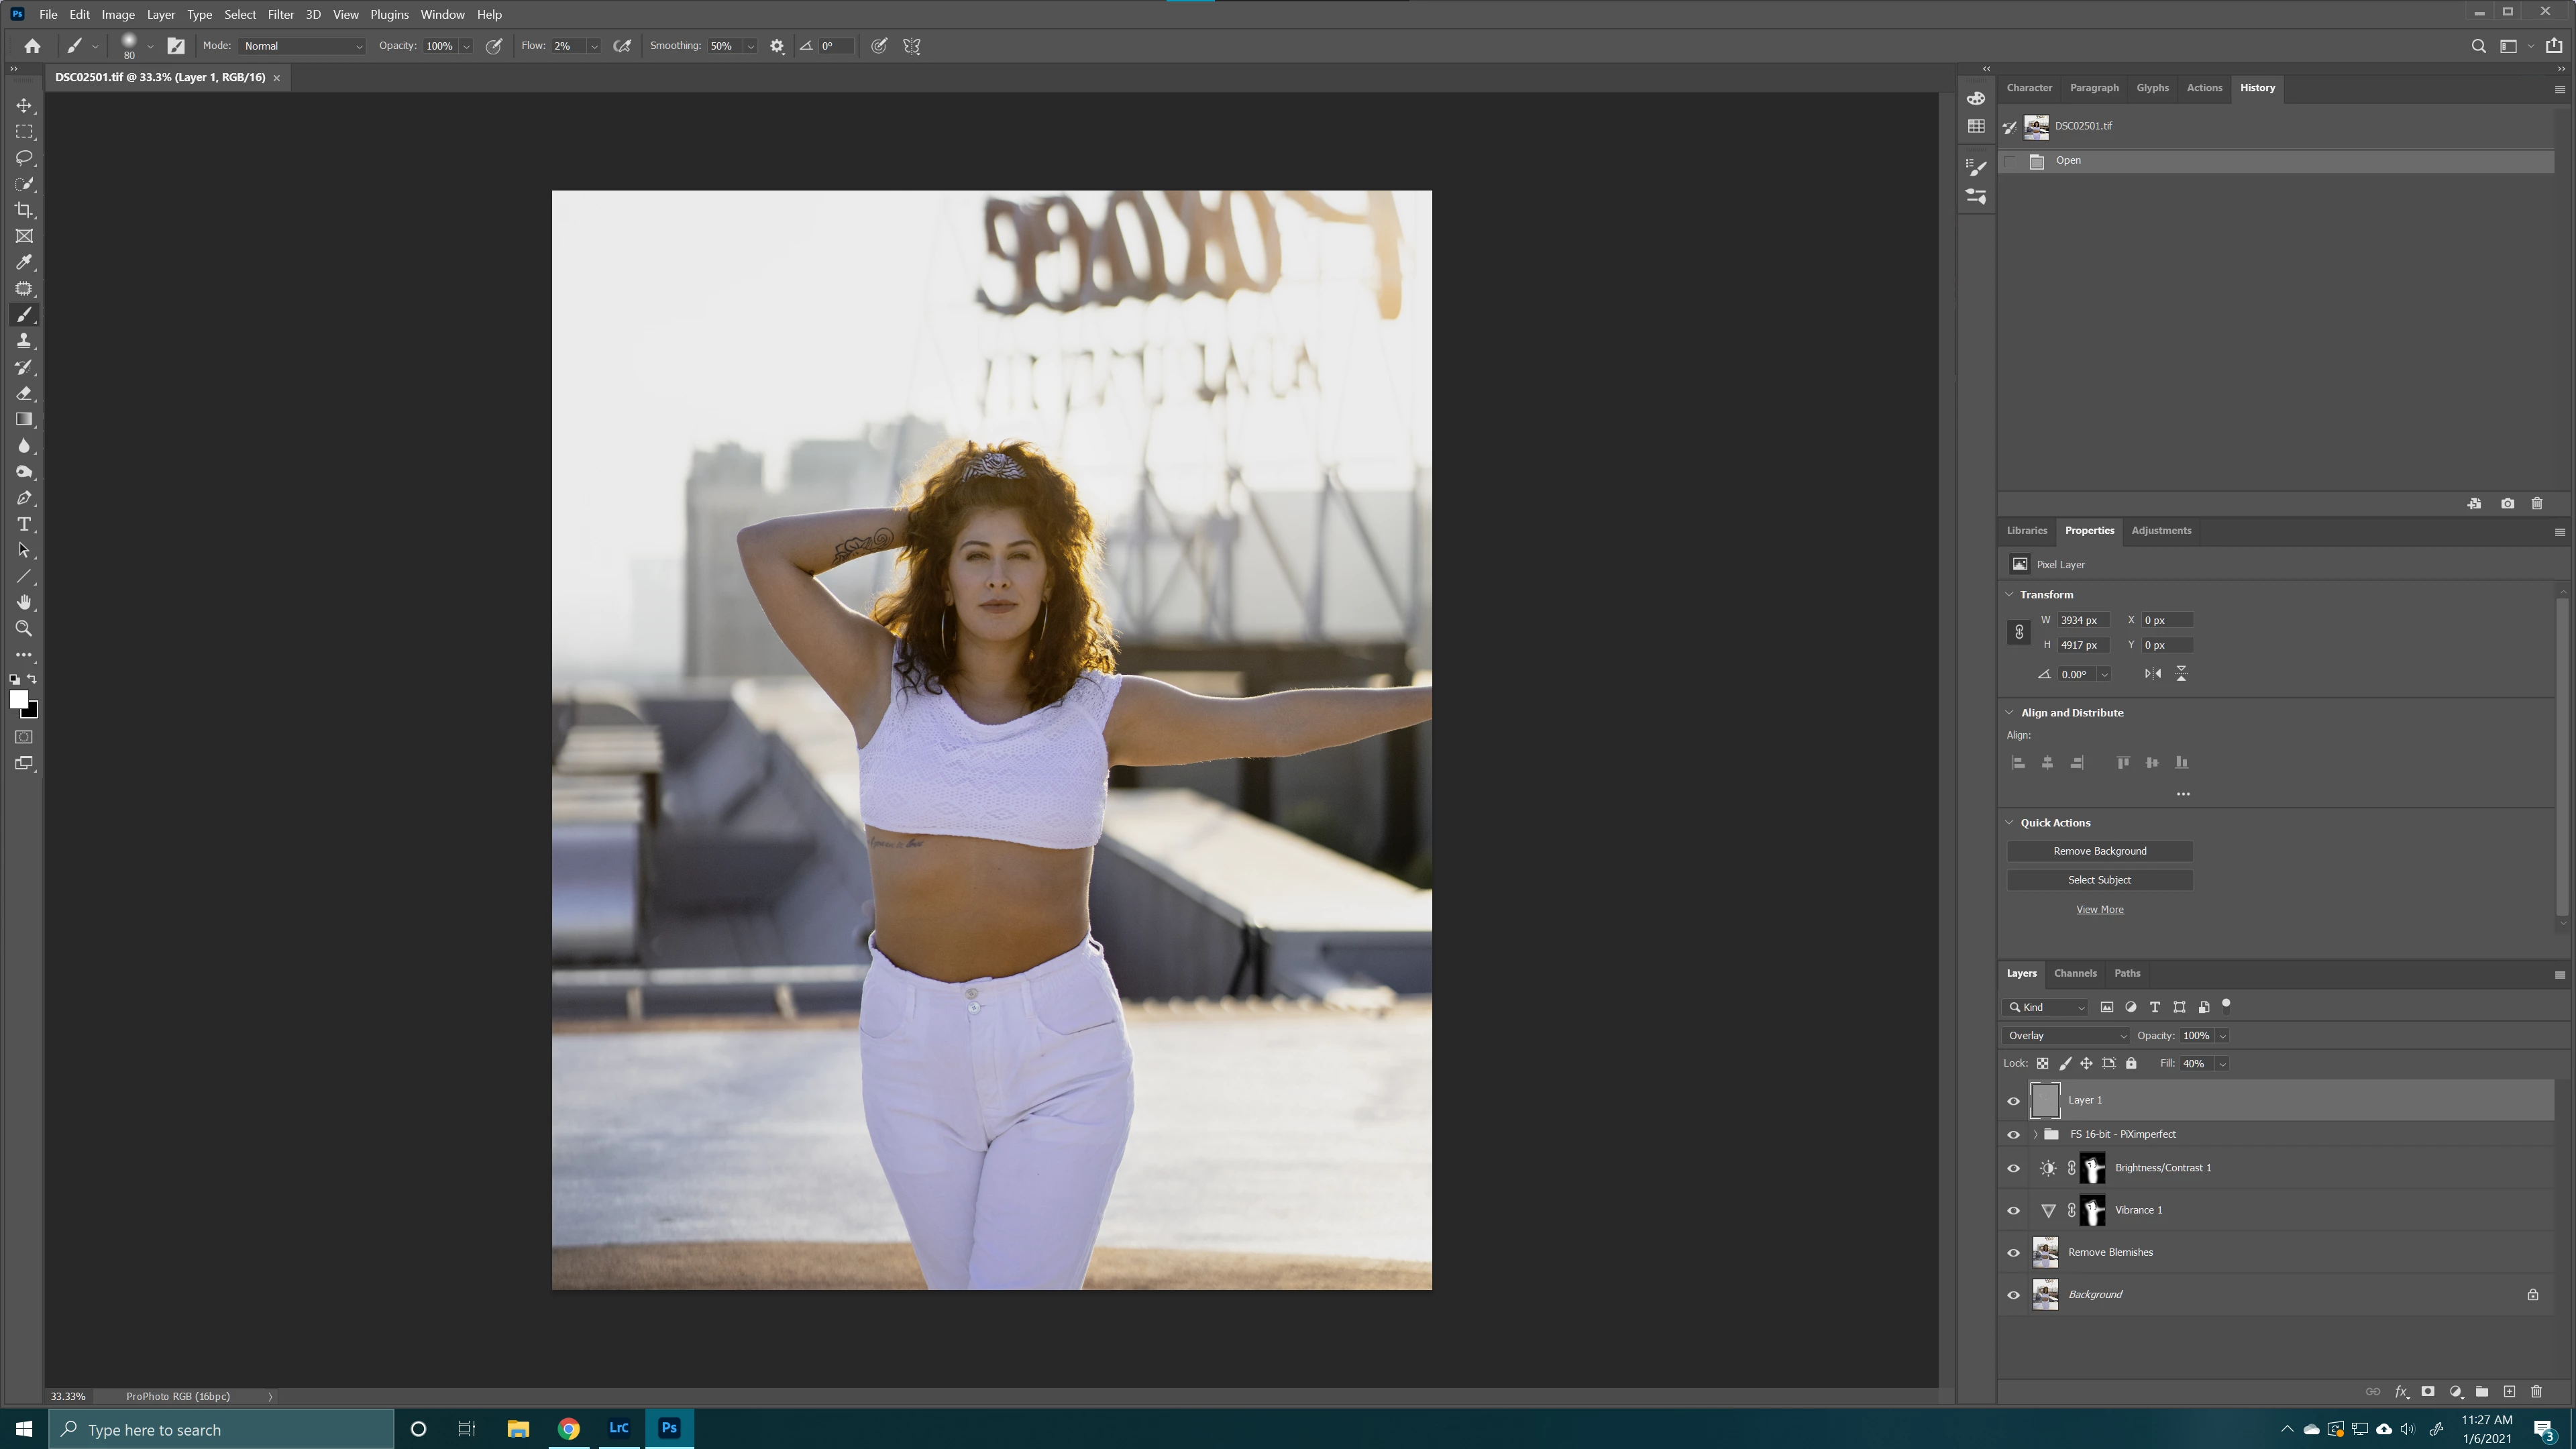Click the View More link
This screenshot has width=2576, height=1449.
pos(2099,909)
